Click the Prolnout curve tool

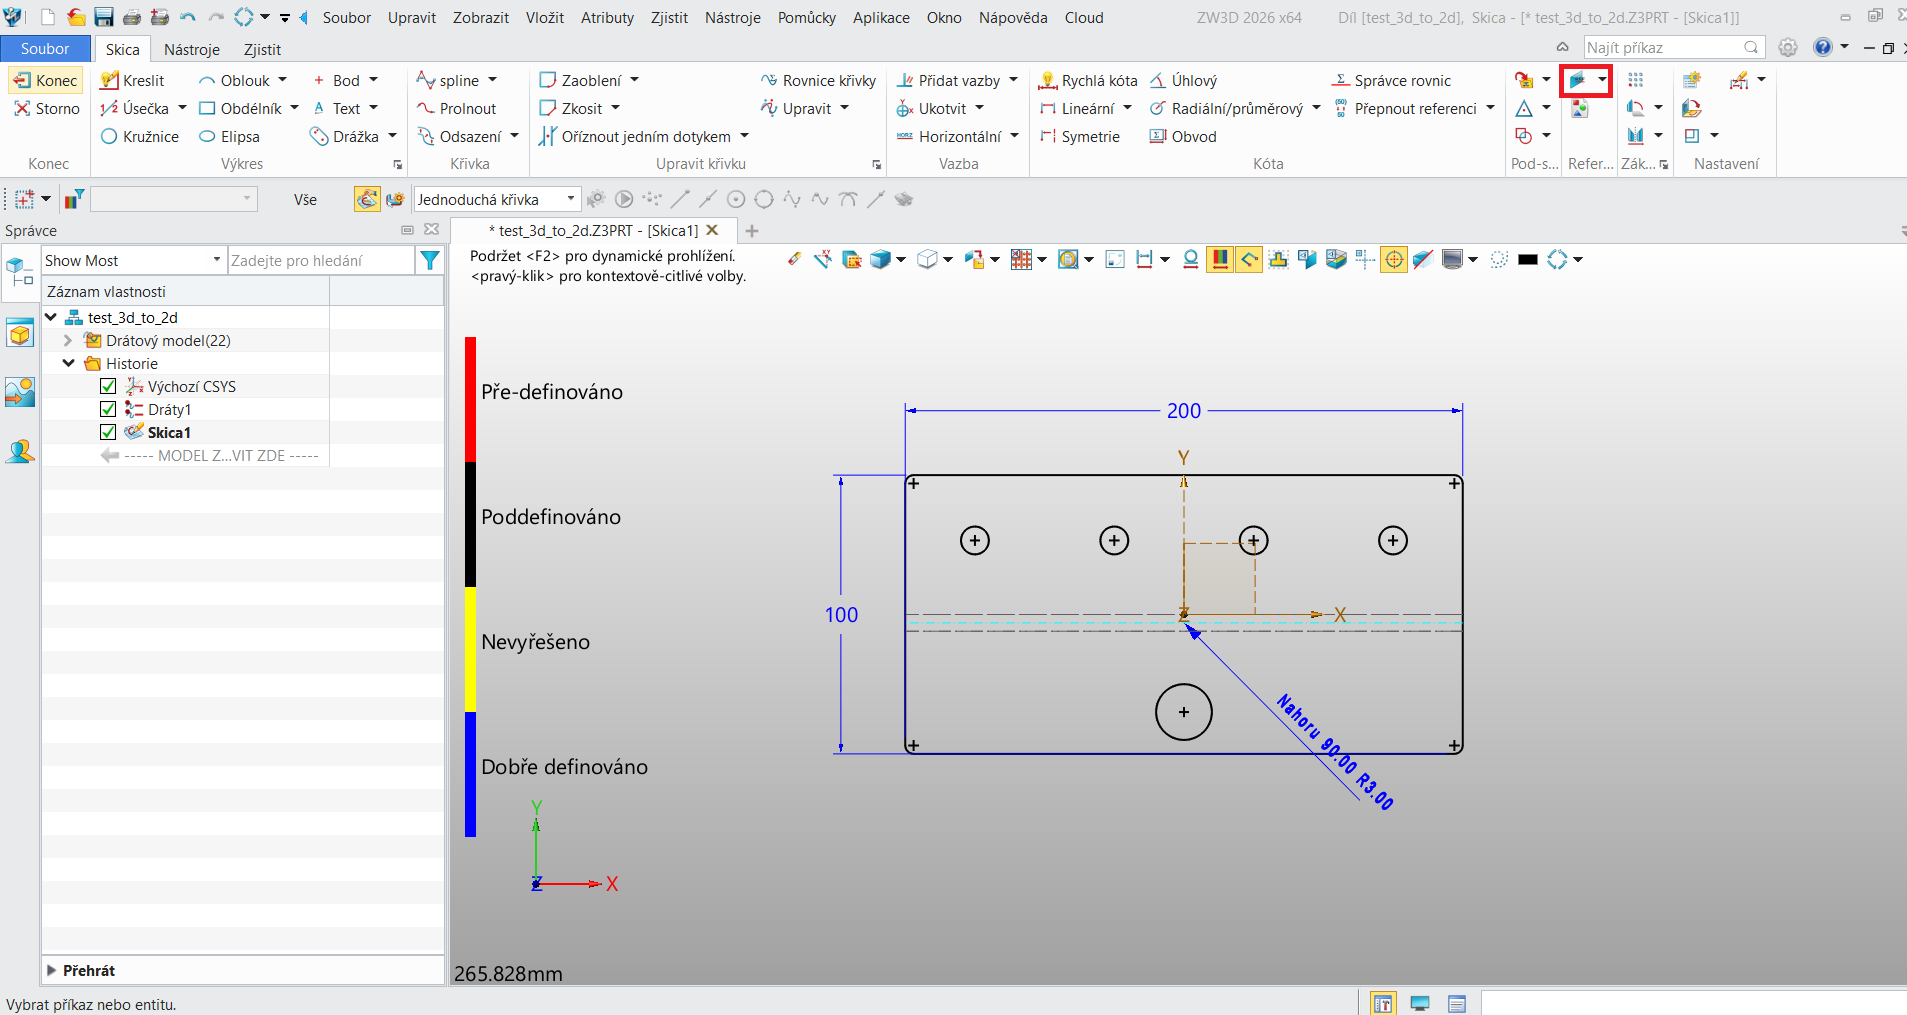pyautogui.click(x=456, y=108)
